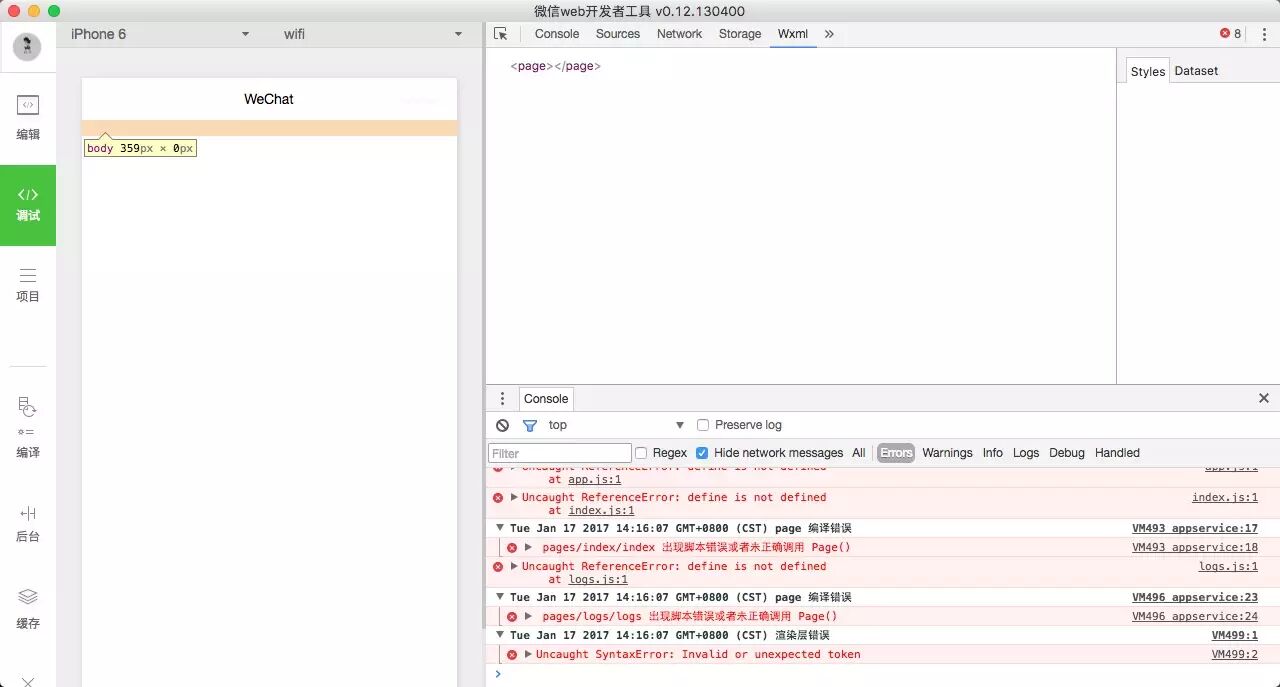
Task: Open the top context dropdown
Action: click(x=616, y=425)
